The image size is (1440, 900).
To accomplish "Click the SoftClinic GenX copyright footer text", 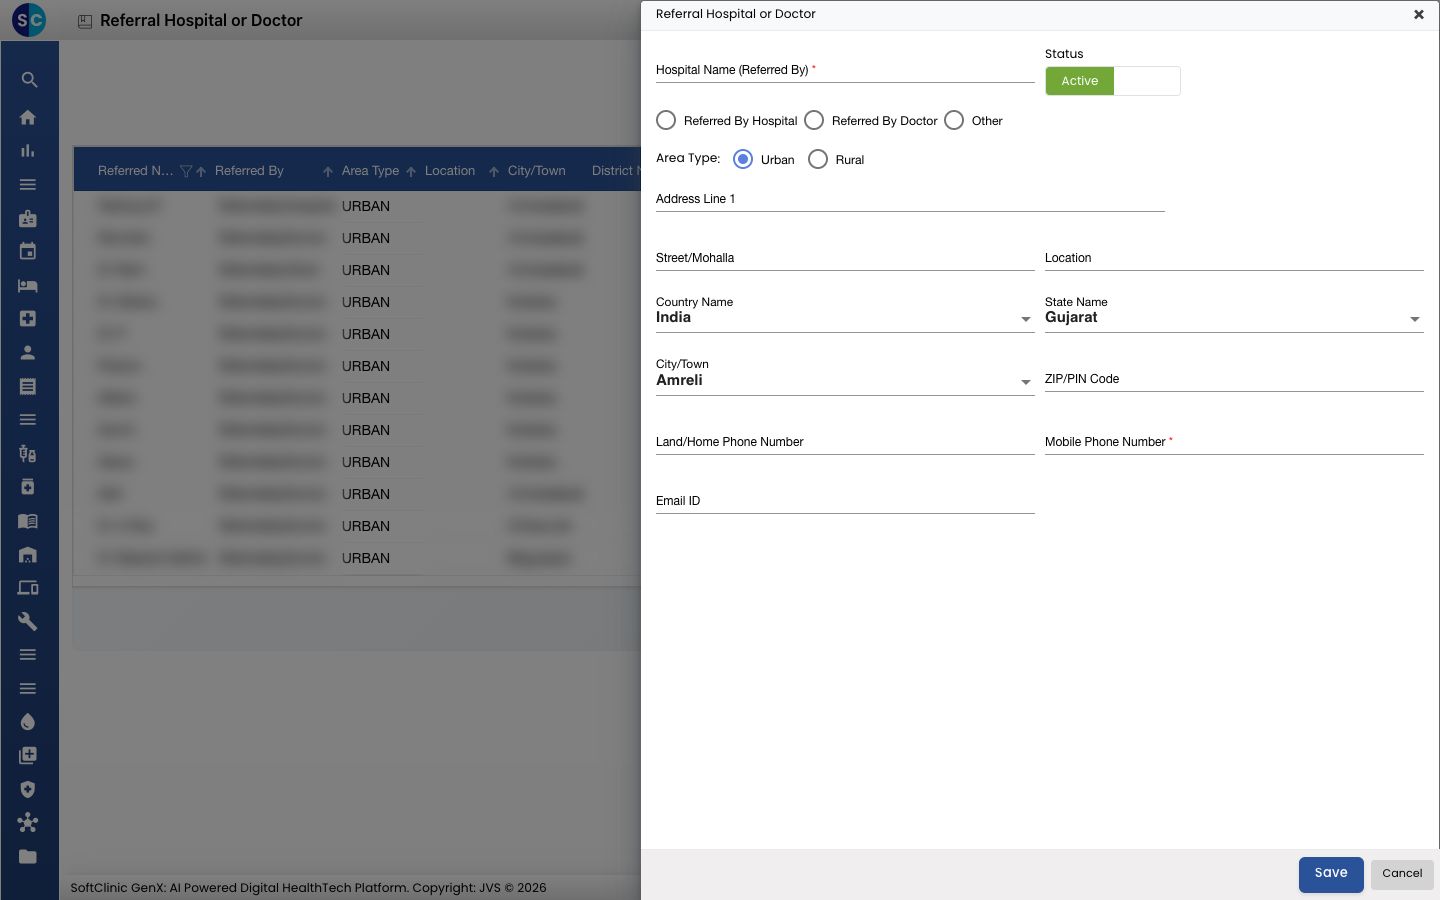I will coord(308,888).
